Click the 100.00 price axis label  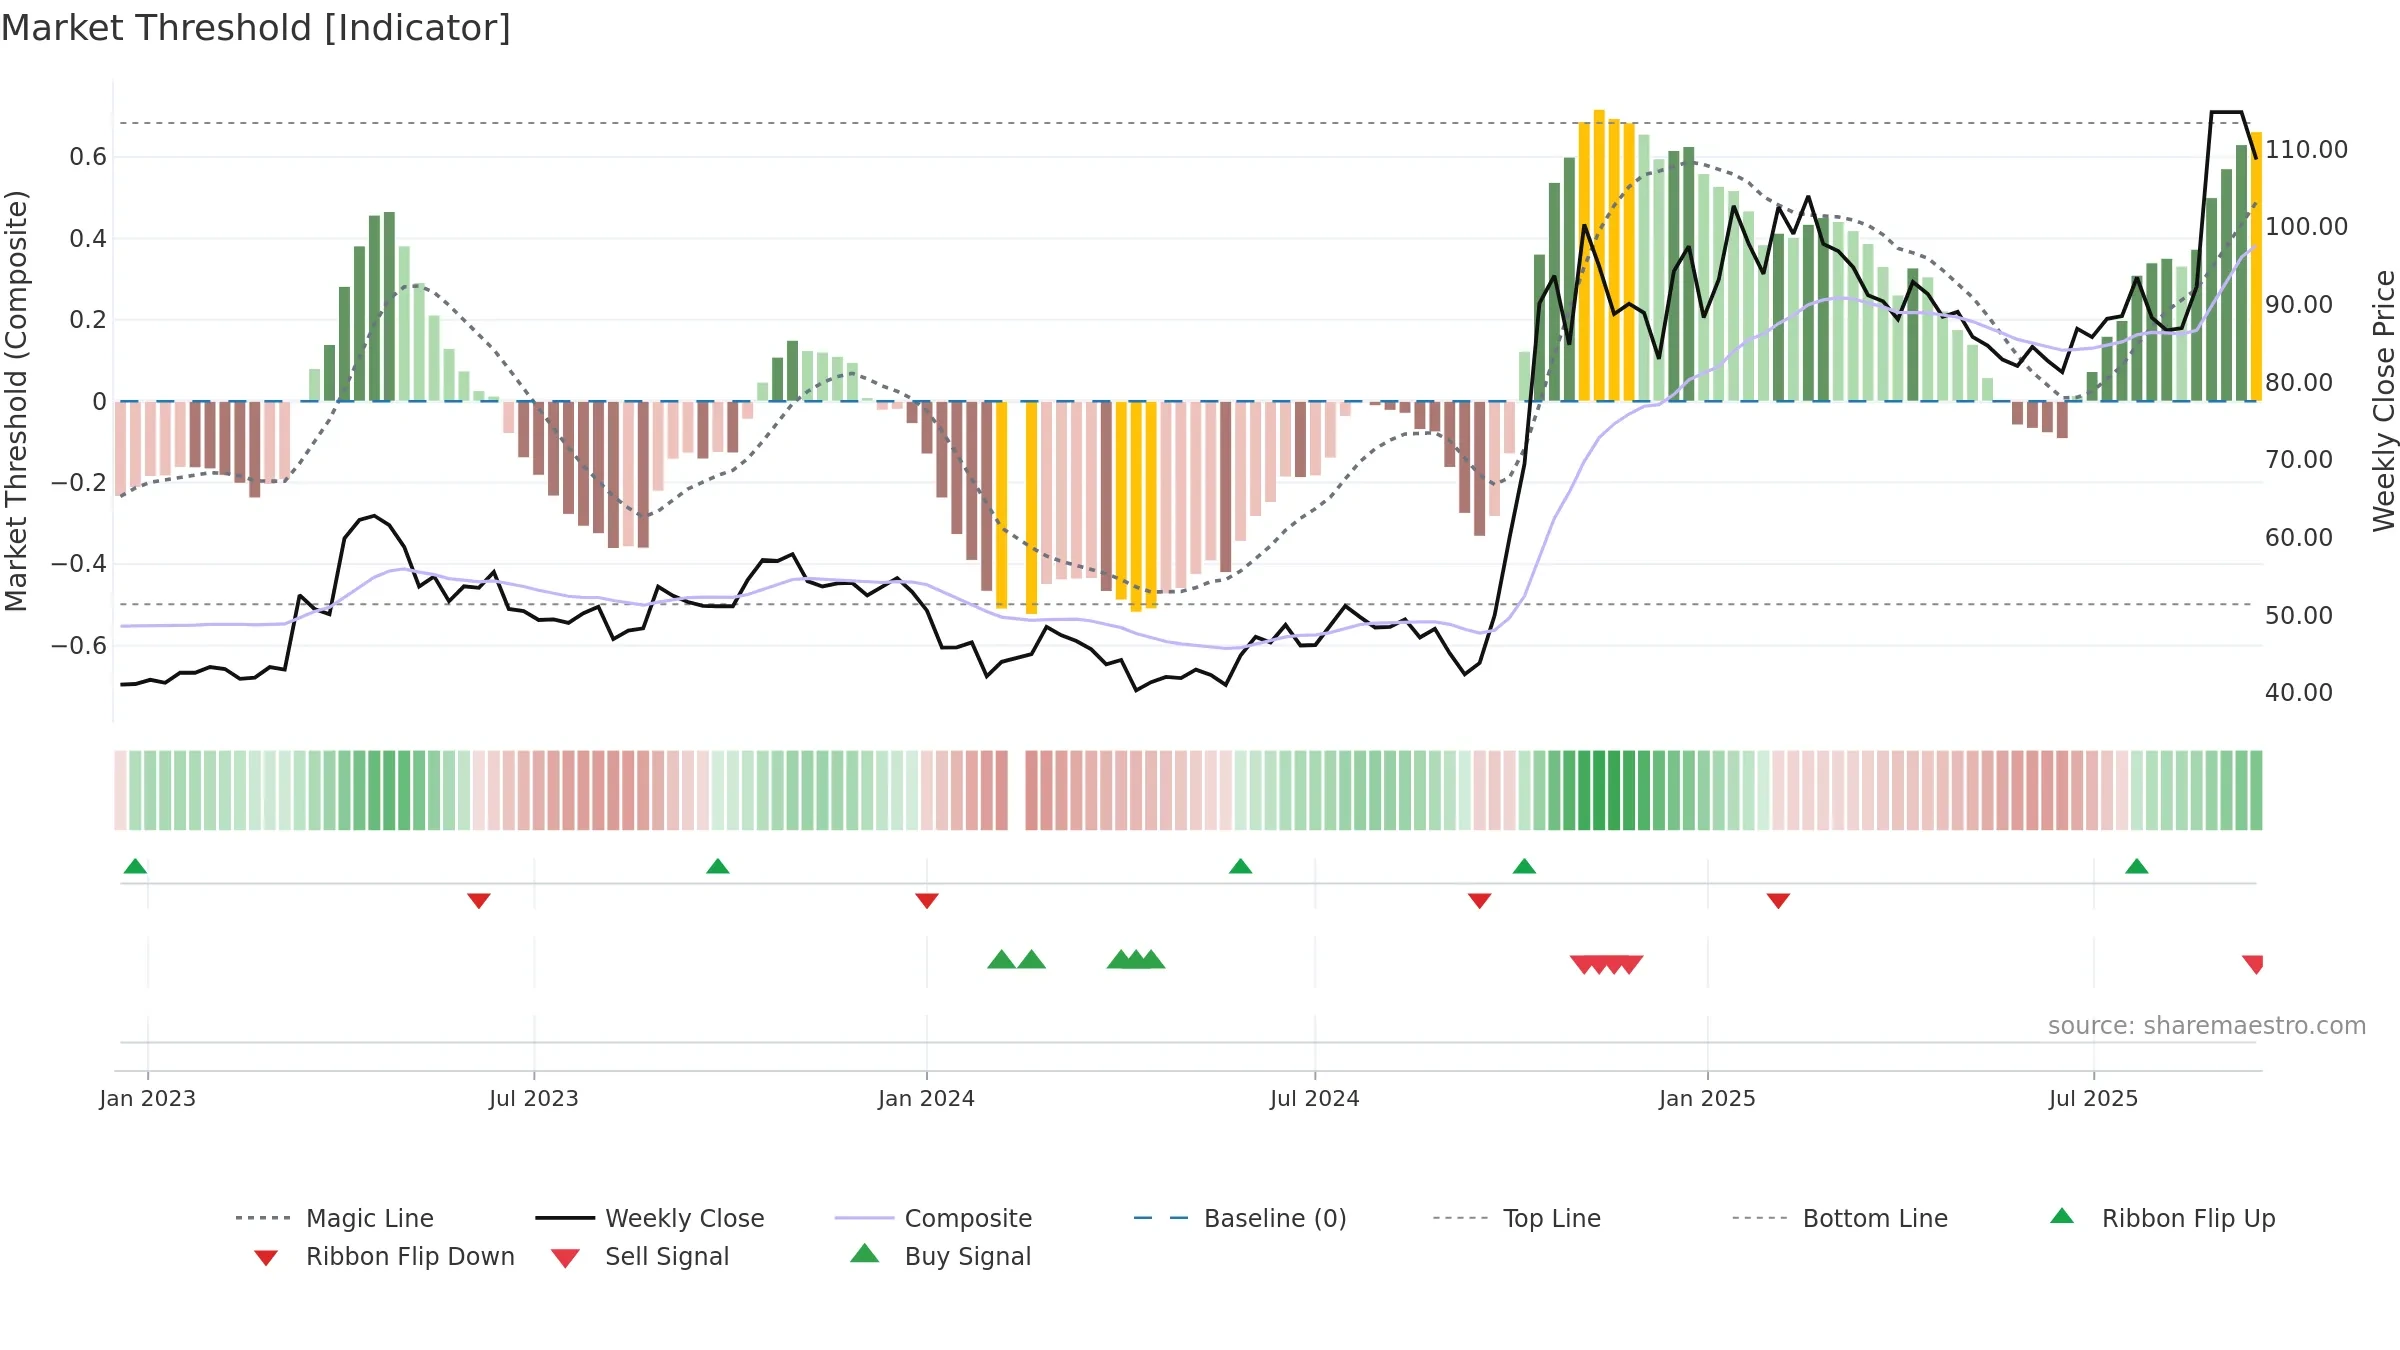point(2306,227)
